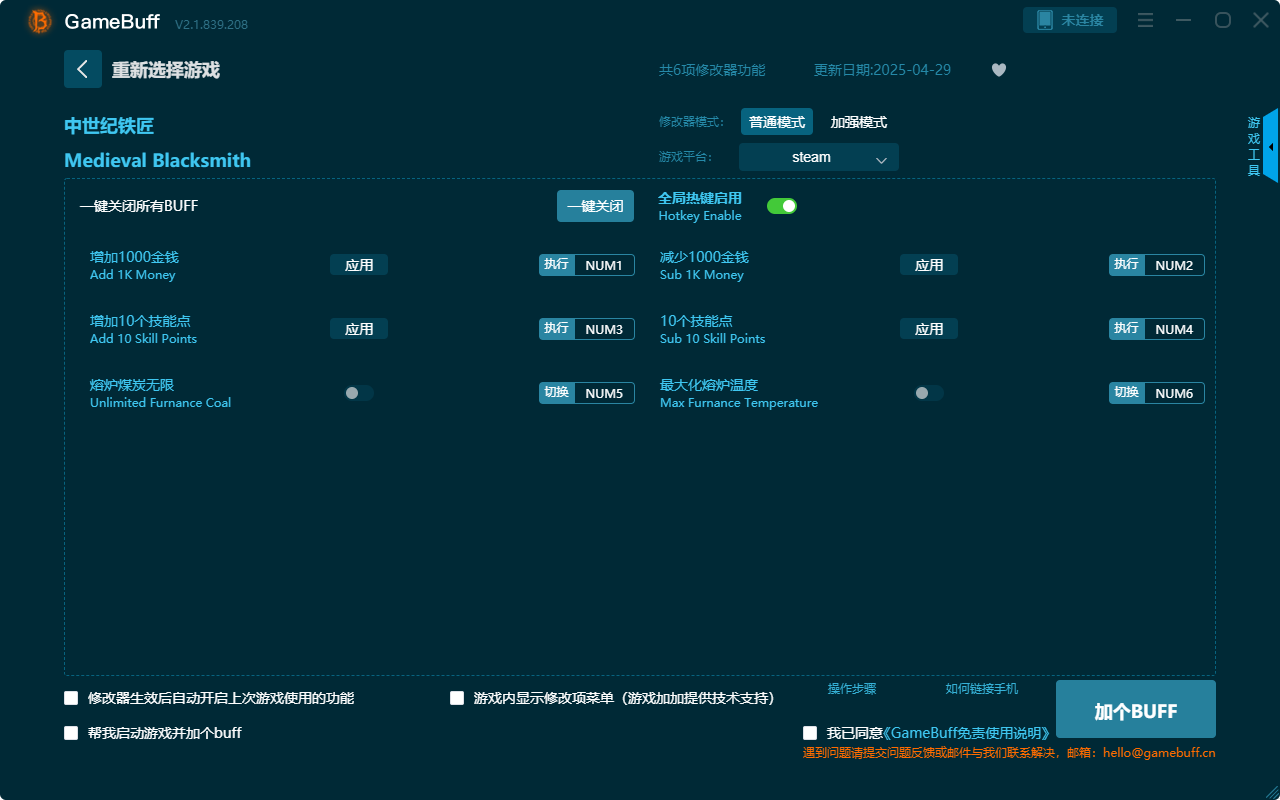The height and width of the screenshot is (800, 1280).
Task: Click the GameBuff flame logo
Action: click(x=38, y=20)
